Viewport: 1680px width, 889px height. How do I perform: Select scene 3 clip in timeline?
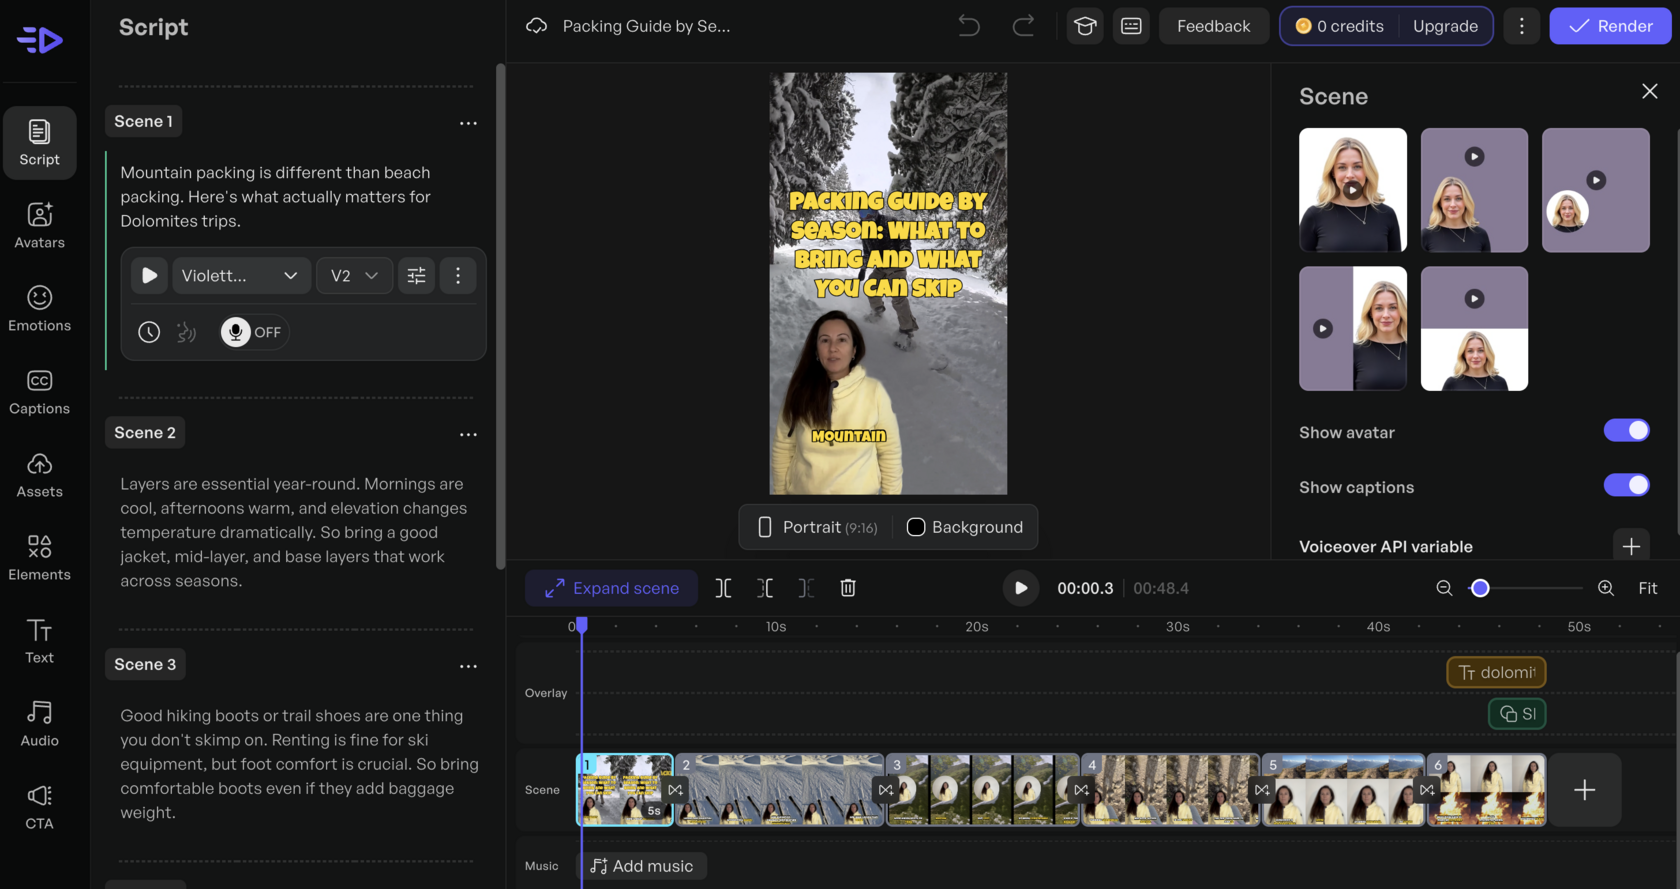(x=982, y=790)
